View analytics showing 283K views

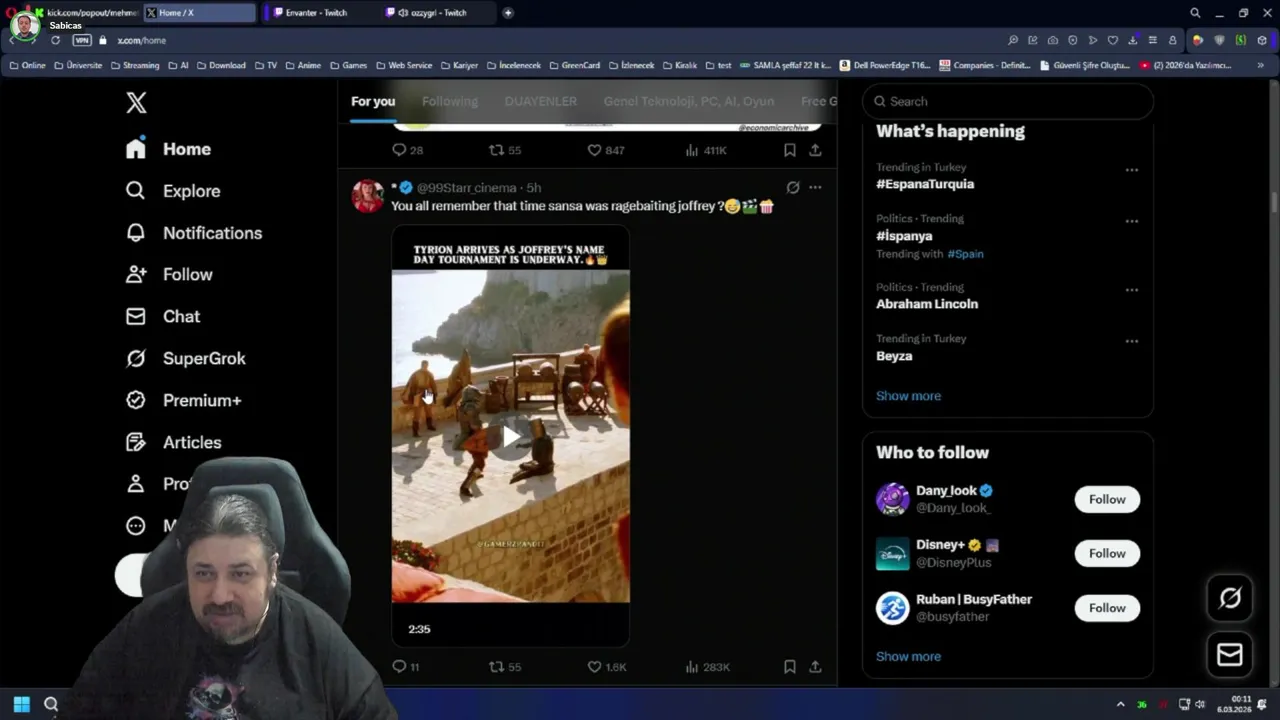pos(707,667)
